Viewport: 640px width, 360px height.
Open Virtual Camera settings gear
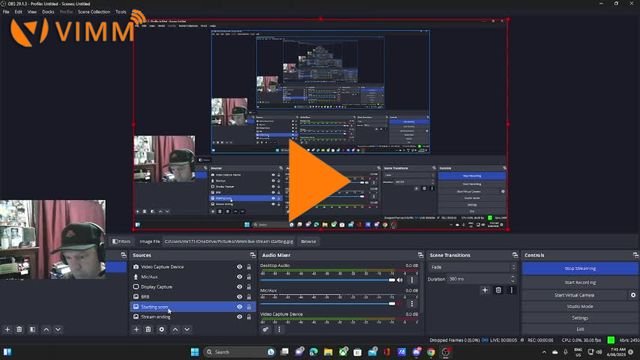(633, 295)
